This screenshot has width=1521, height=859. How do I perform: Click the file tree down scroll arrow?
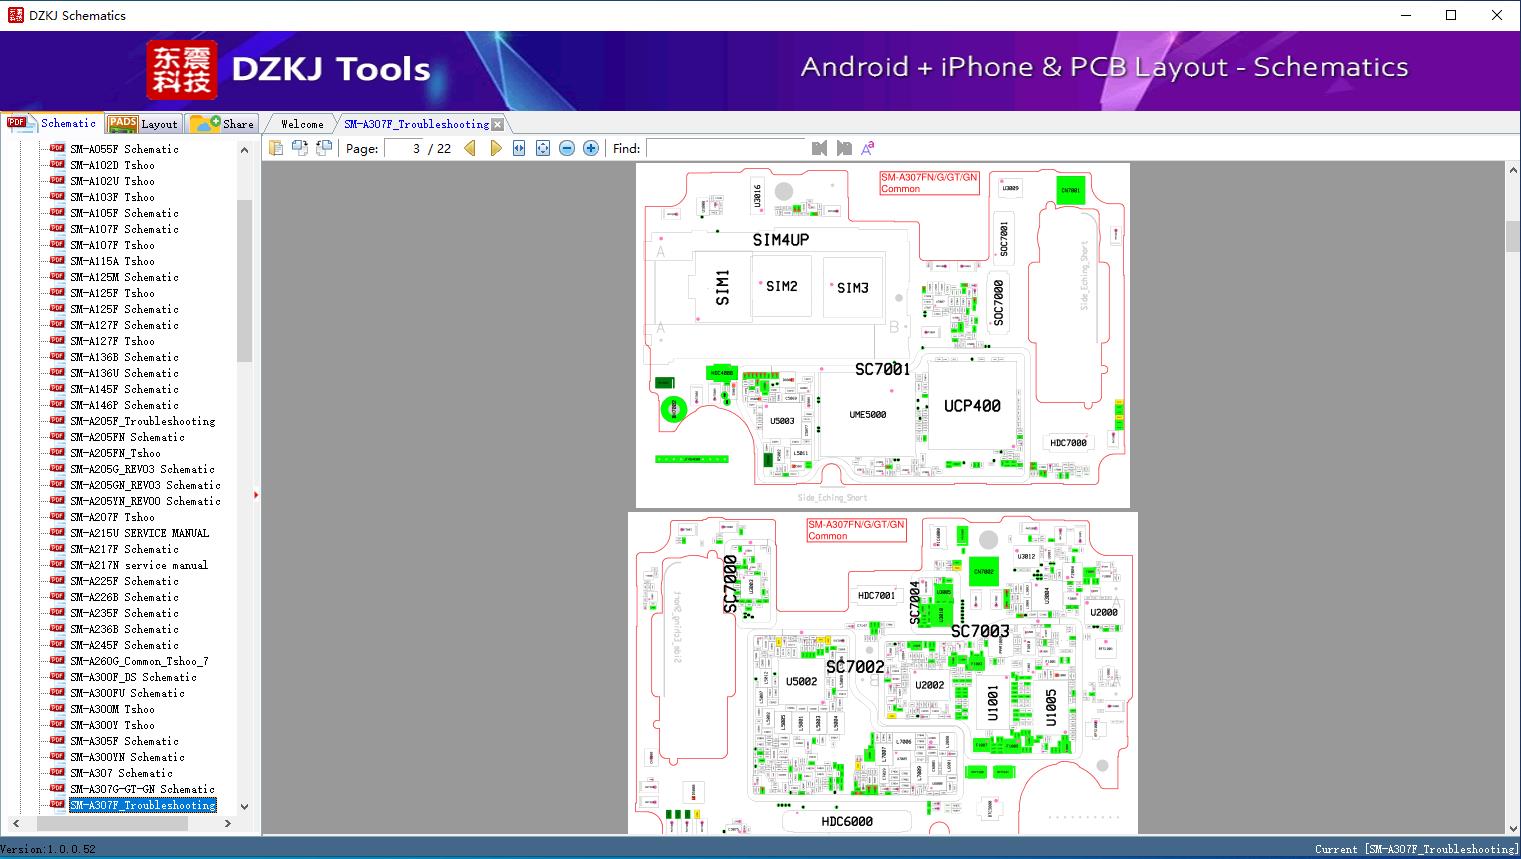click(244, 806)
